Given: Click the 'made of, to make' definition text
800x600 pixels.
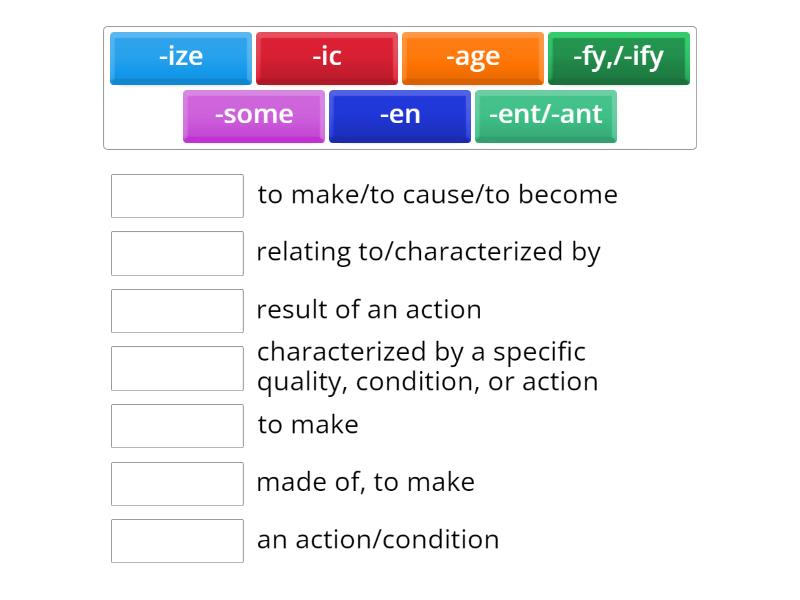Looking at the screenshot, I should tap(366, 482).
